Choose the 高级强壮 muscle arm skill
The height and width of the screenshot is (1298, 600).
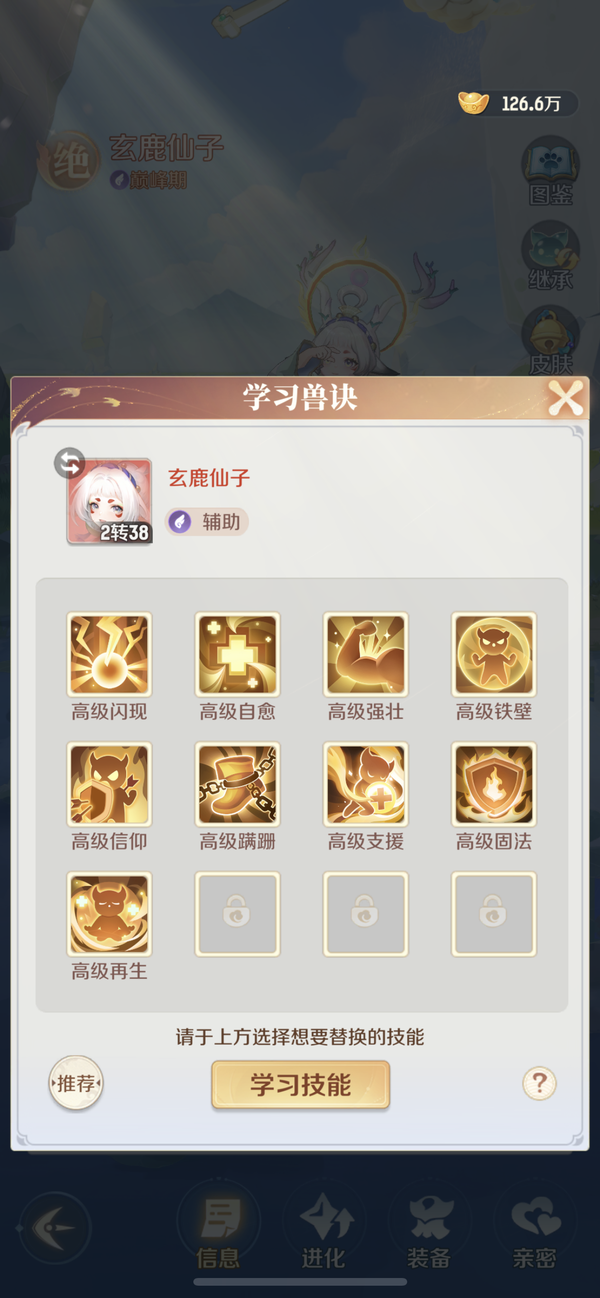tap(366, 655)
